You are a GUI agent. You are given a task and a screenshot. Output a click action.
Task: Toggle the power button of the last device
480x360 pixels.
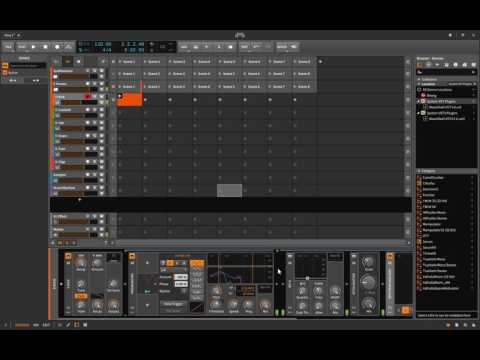[389, 256]
